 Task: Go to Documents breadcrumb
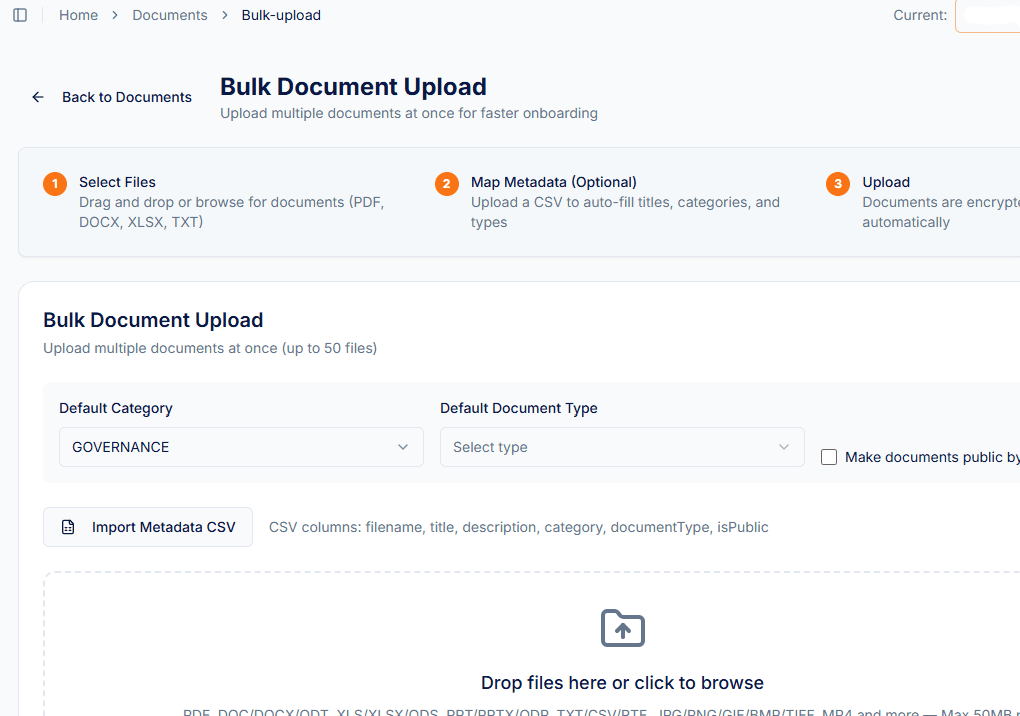tap(170, 15)
